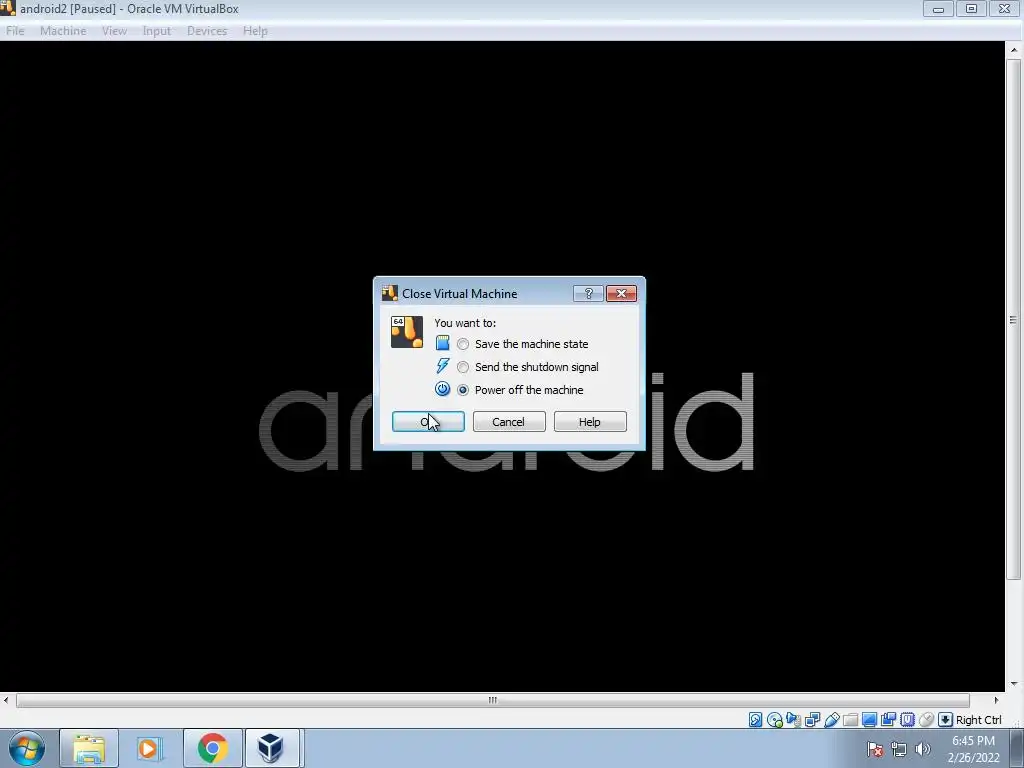Image resolution: width=1024 pixels, height=768 pixels.
Task: Open Windows Explorer from the taskbar
Action: (89, 748)
